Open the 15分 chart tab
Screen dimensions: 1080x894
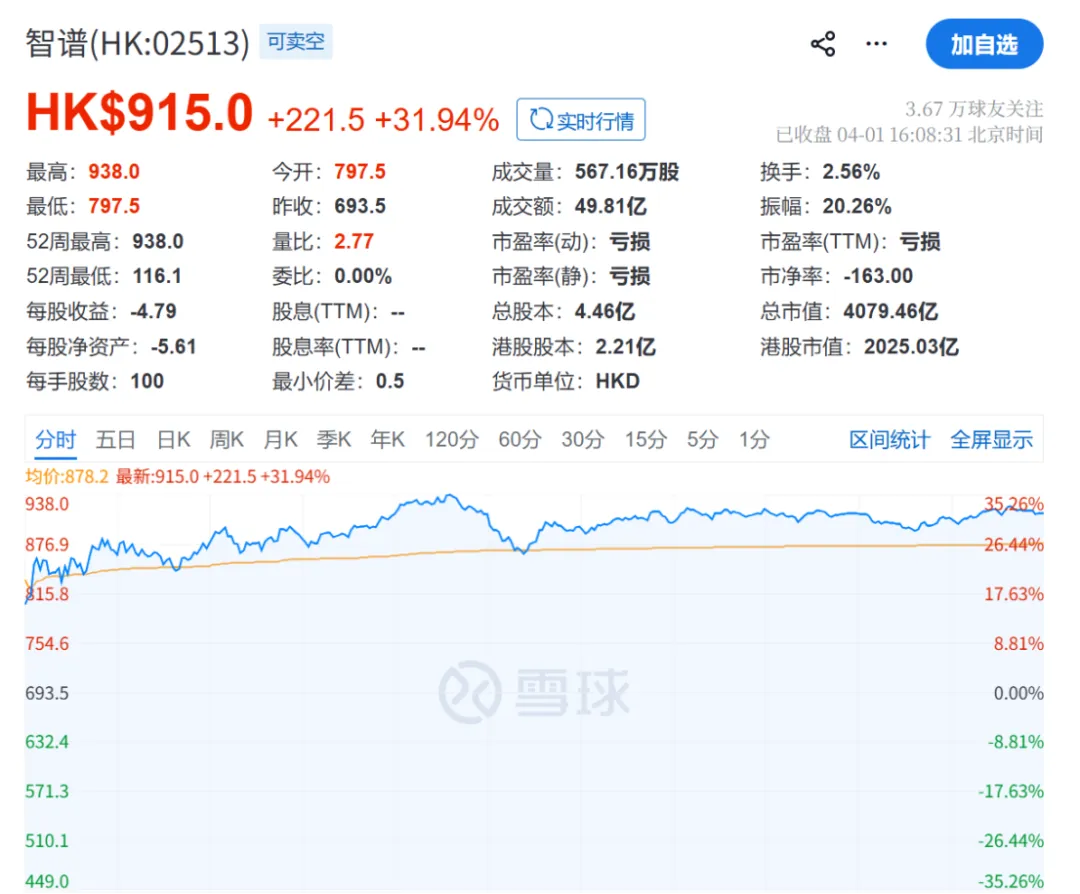(x=645, y=439)
